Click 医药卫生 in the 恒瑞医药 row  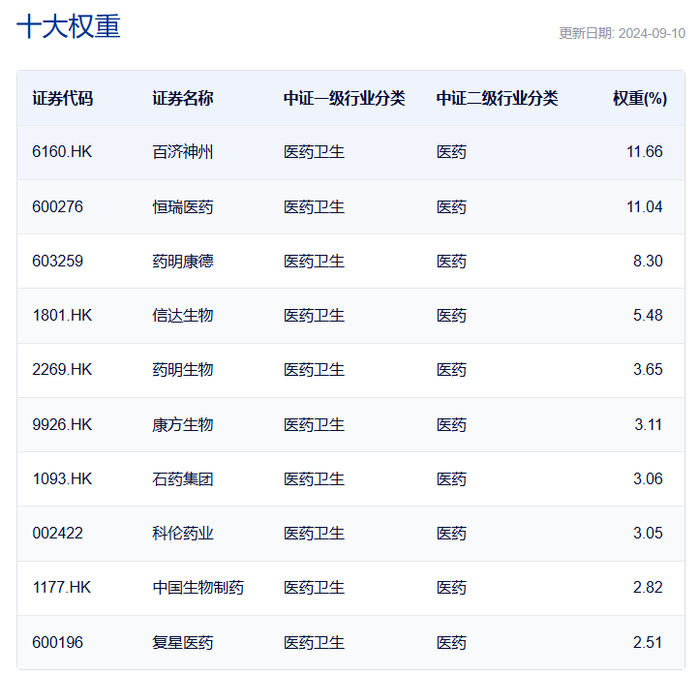pyautogui.click(x=314, y=207)
